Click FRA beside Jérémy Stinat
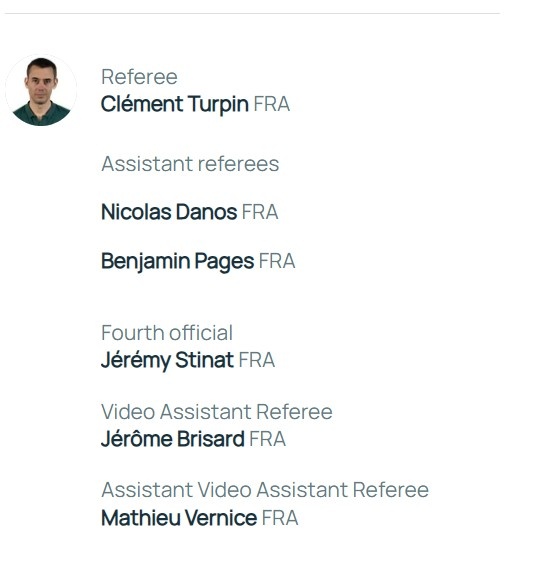 pyautogui.click(x=257, y=360)
